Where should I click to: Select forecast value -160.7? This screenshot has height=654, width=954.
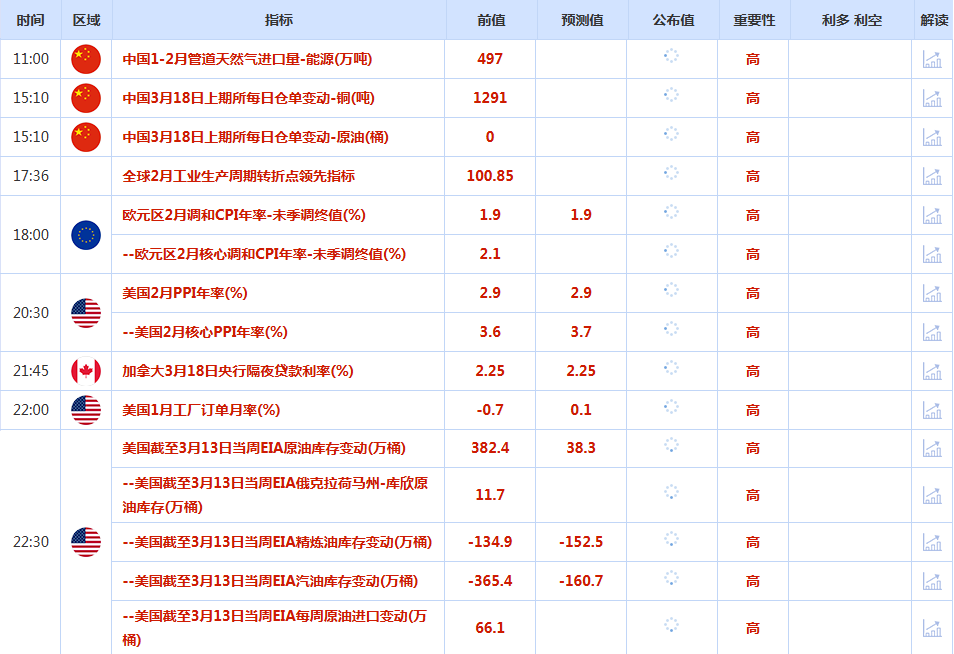pos(581,581)
